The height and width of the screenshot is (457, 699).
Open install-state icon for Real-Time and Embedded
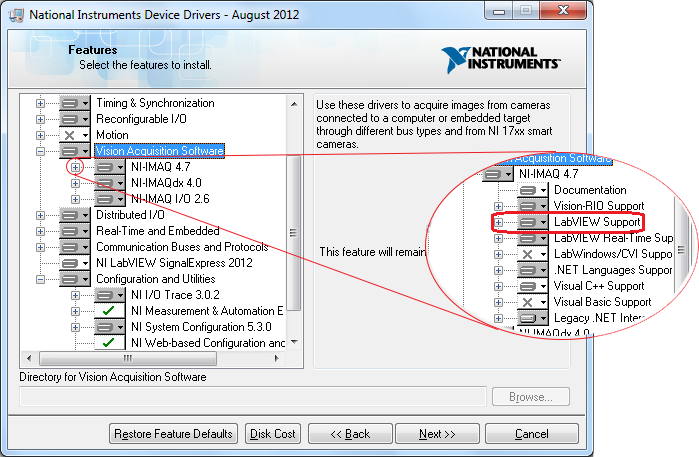[x=74, y=231]
